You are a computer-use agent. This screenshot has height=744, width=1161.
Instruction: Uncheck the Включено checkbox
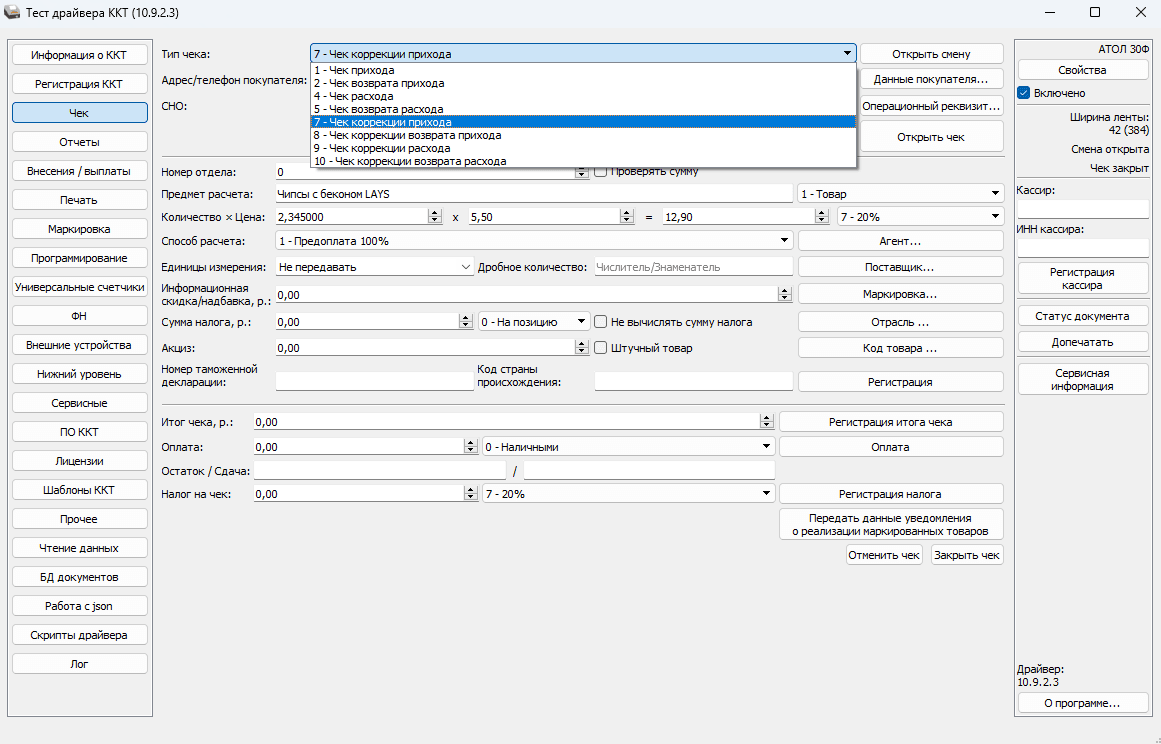[1024, 93]
